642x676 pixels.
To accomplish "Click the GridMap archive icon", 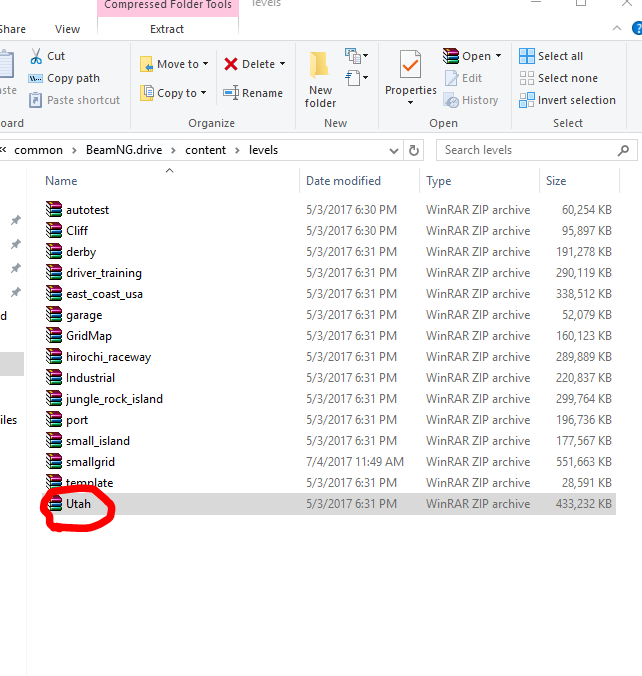I will pos(54,335).
